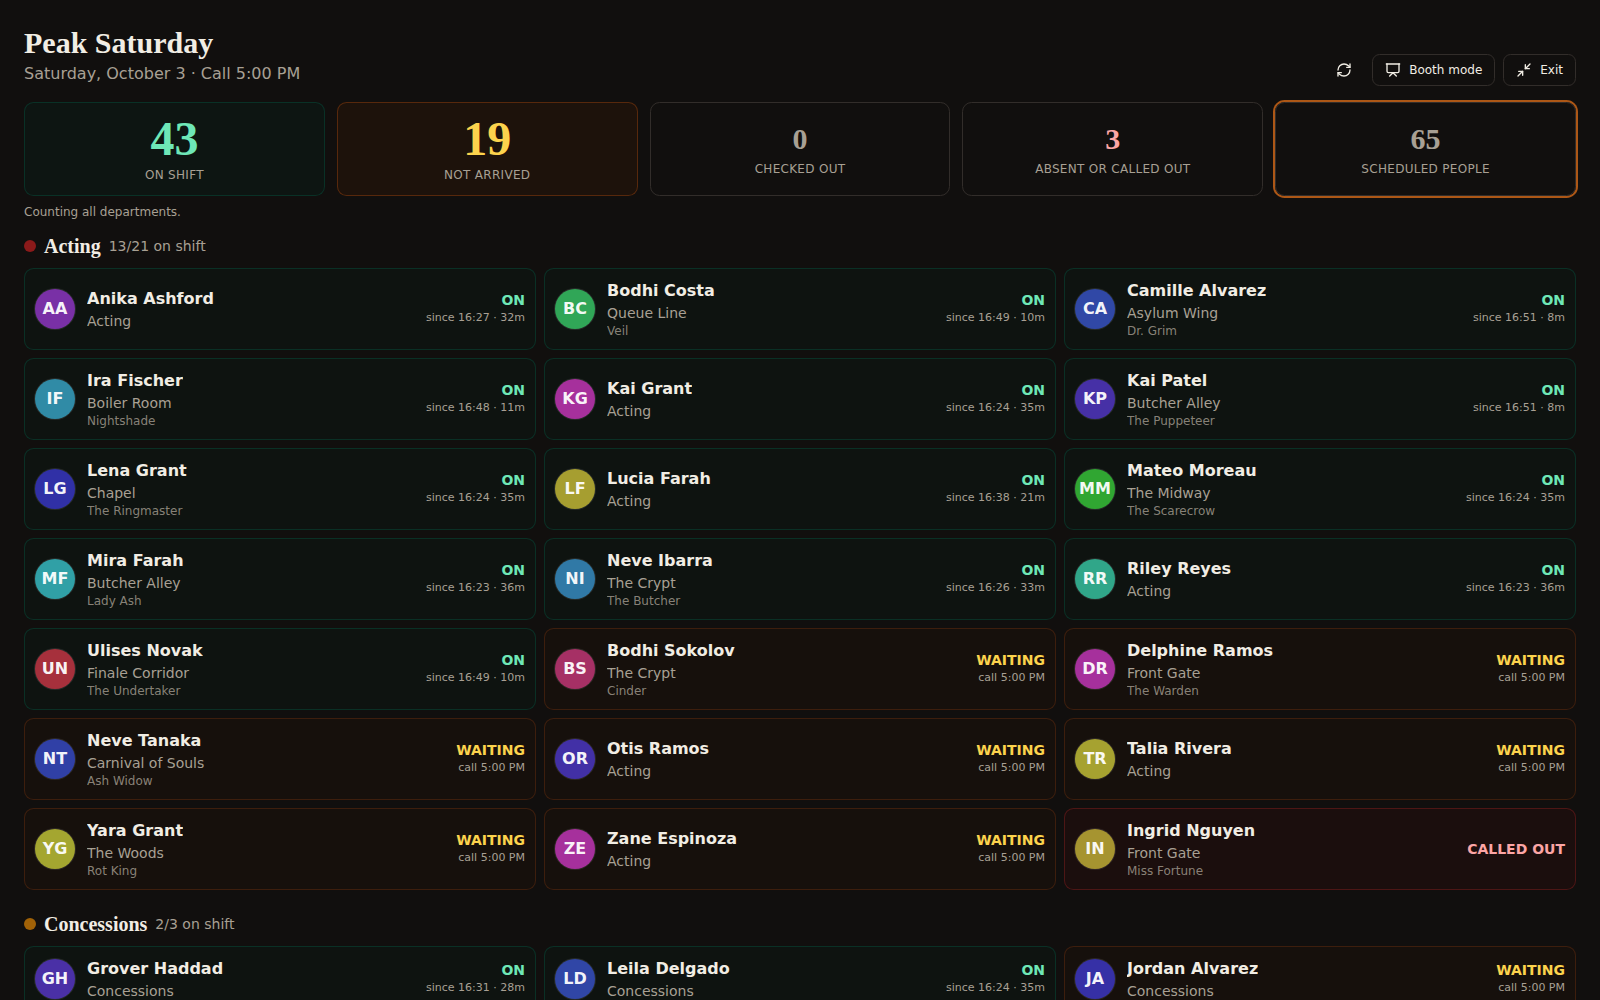
Task: Click Bodhi Sokolov's BS avatar
Action: 575,669
